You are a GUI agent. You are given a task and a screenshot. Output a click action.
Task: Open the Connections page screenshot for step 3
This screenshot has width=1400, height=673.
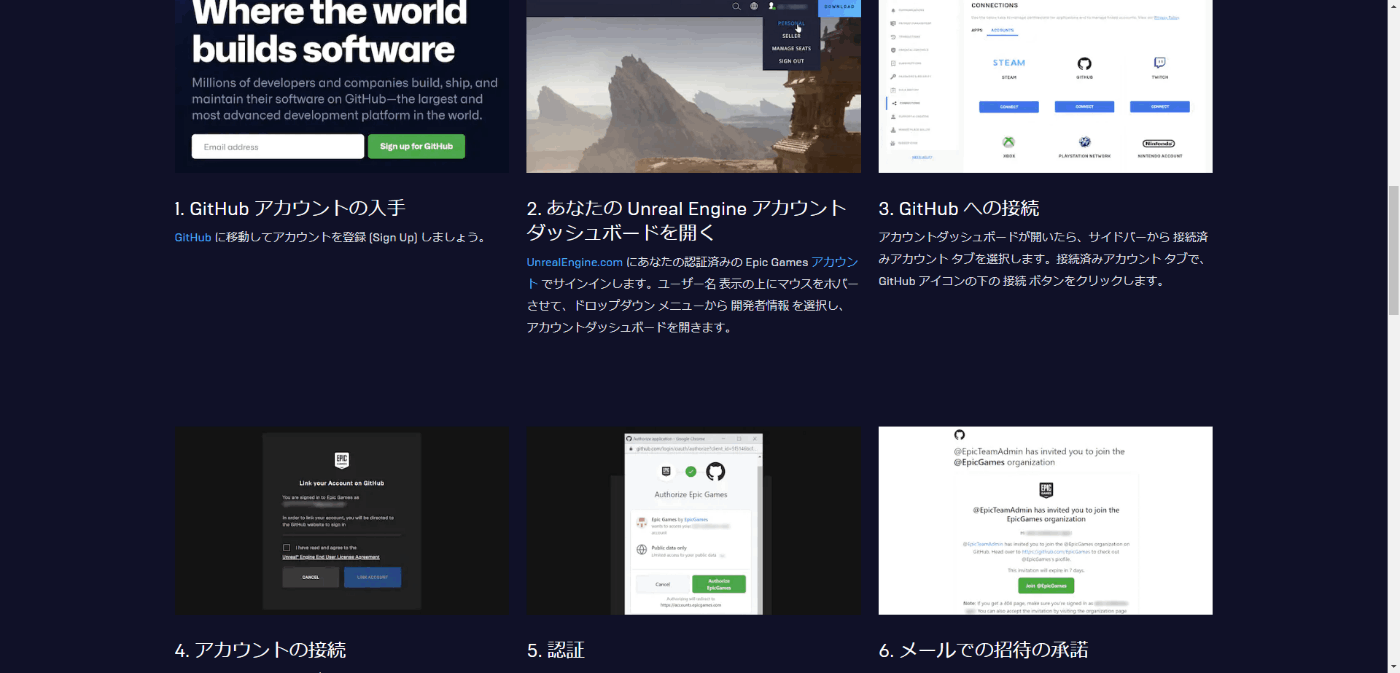1046,86
